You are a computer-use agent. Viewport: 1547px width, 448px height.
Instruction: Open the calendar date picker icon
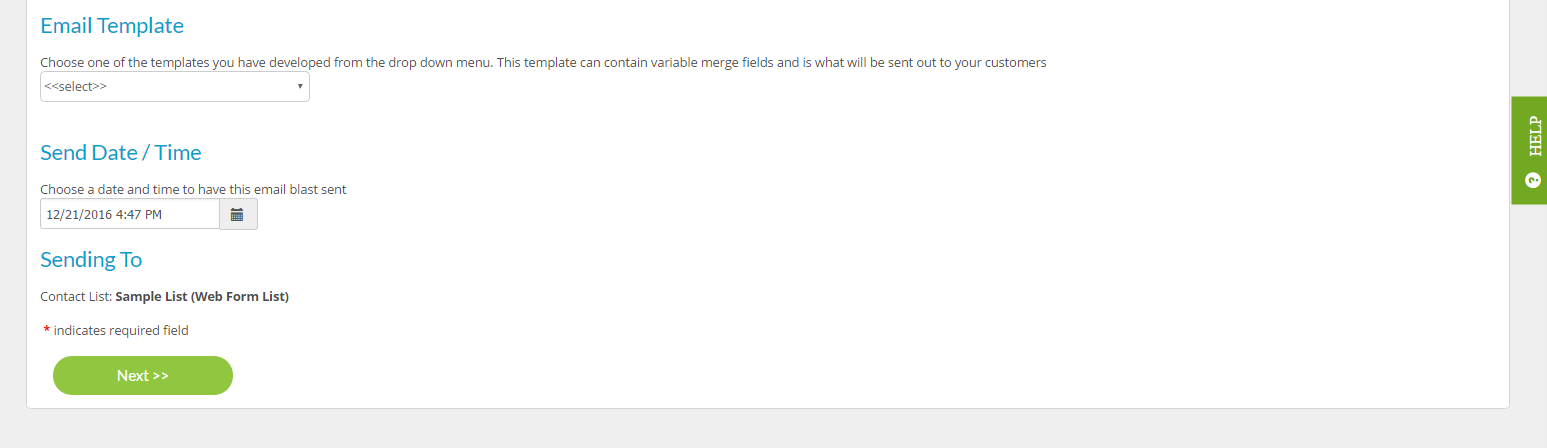(x=238, y=214)
